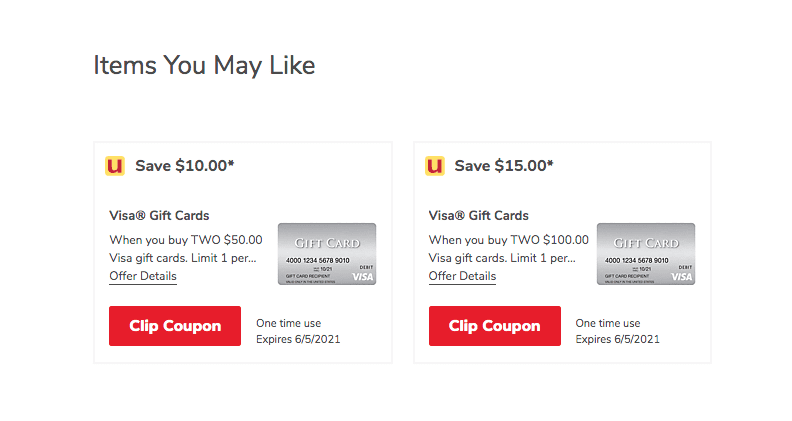Select the Save $10.00* heading
This screenshot has height=421, width=792.
185,166
